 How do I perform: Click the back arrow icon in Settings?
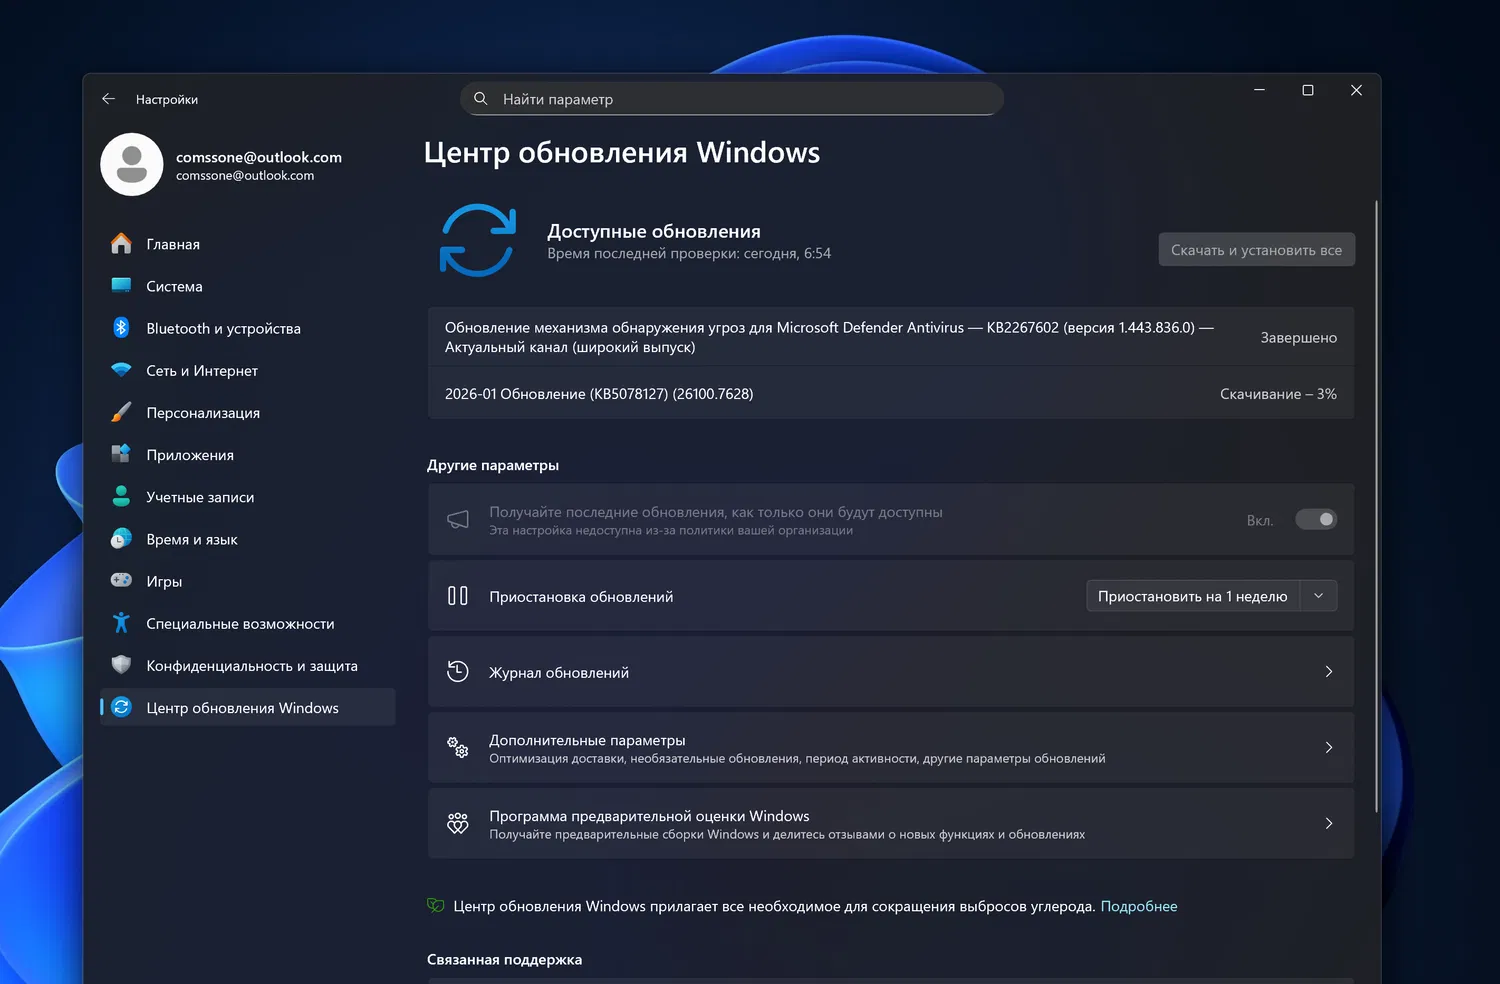[108, 99]
